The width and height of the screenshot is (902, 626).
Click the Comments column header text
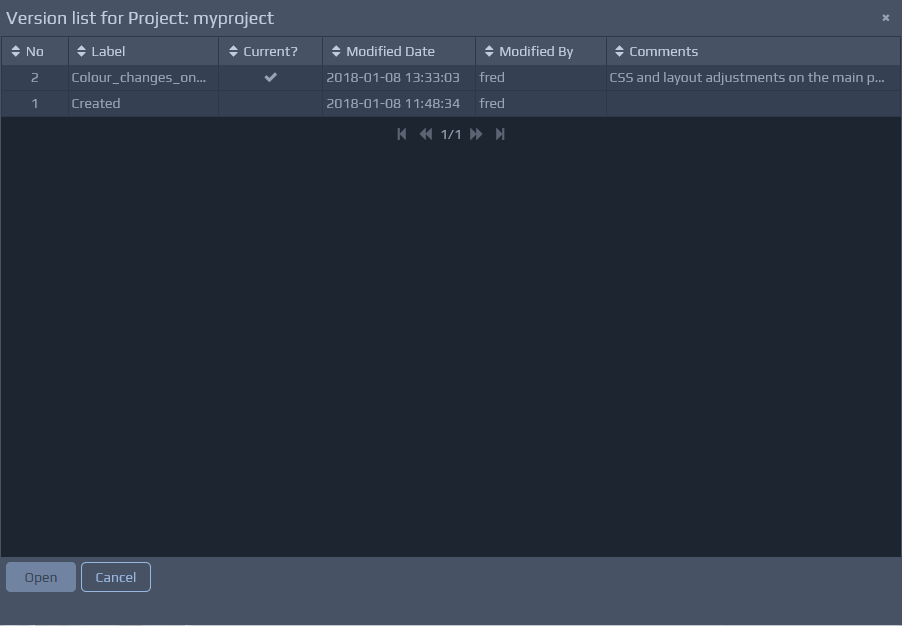663,51
